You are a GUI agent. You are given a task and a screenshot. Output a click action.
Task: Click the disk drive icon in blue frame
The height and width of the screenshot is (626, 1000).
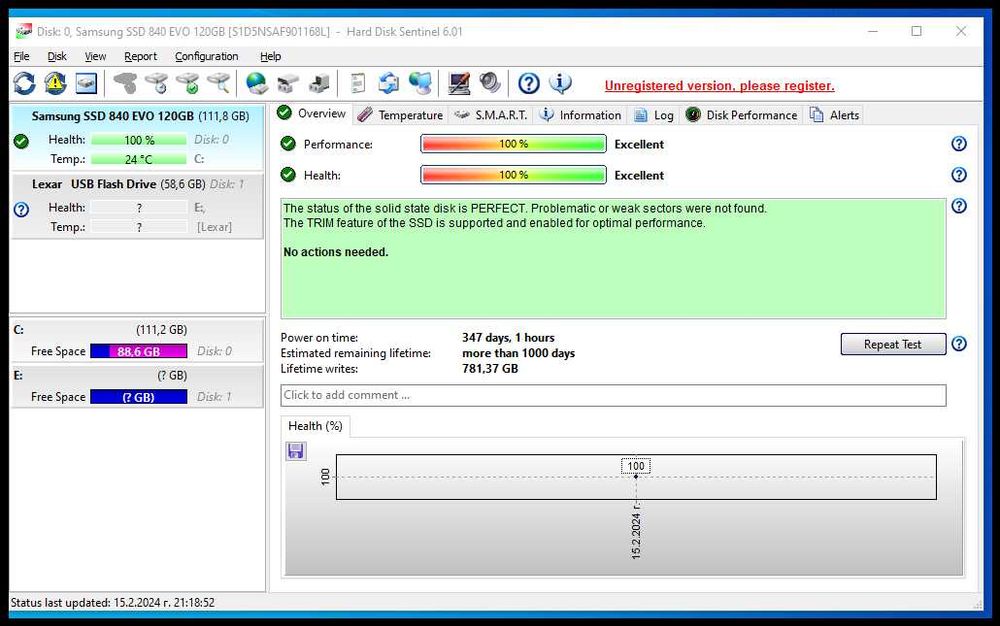tap(86, 84)
